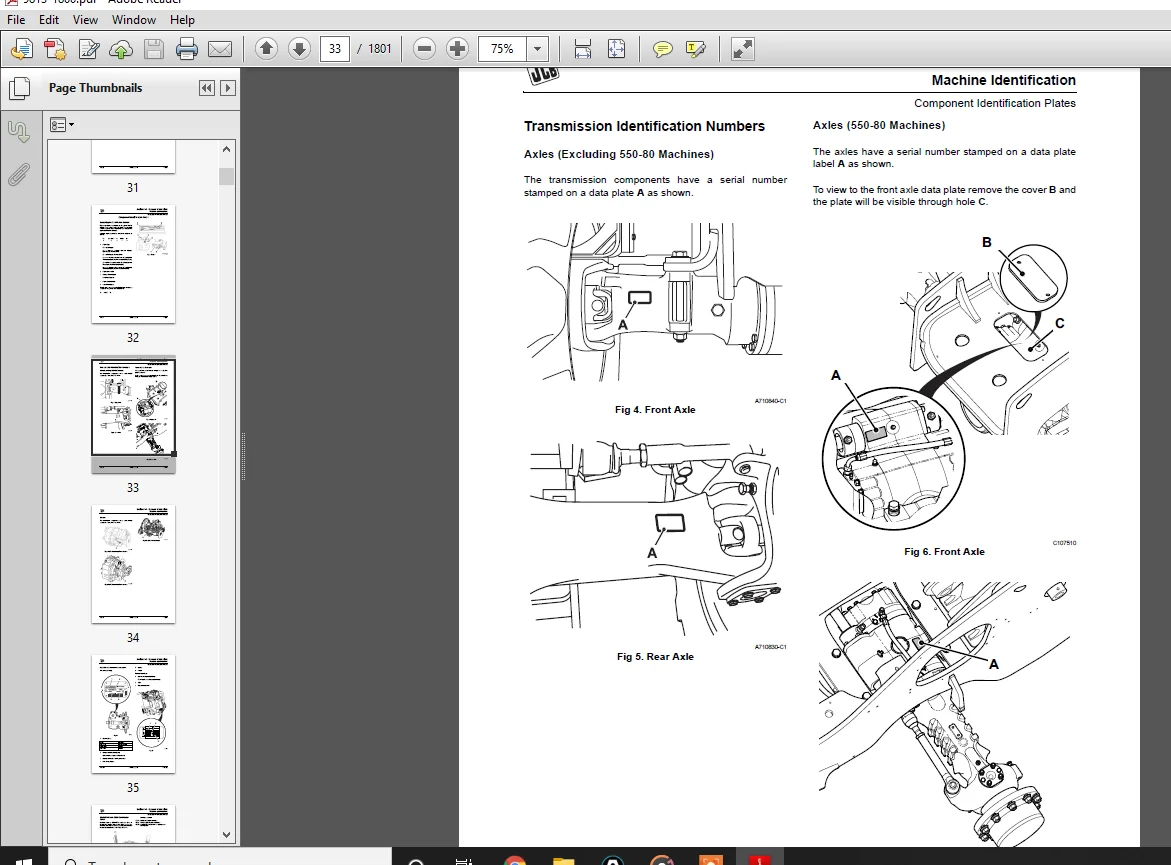Select page 31 thumbnail
This screenshot has width=1171, height=865.
click(133, 157)
